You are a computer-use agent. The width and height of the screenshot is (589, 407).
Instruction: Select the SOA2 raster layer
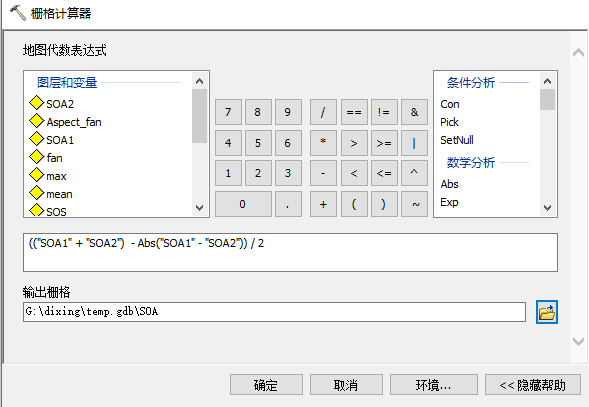(x=52, y=104)
